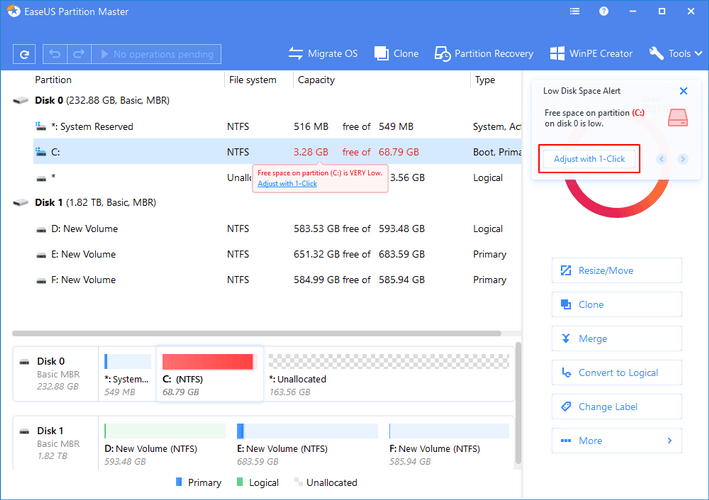709x500 pixels.
Task: Click the Capacity column header
Action: click(316, 80)
